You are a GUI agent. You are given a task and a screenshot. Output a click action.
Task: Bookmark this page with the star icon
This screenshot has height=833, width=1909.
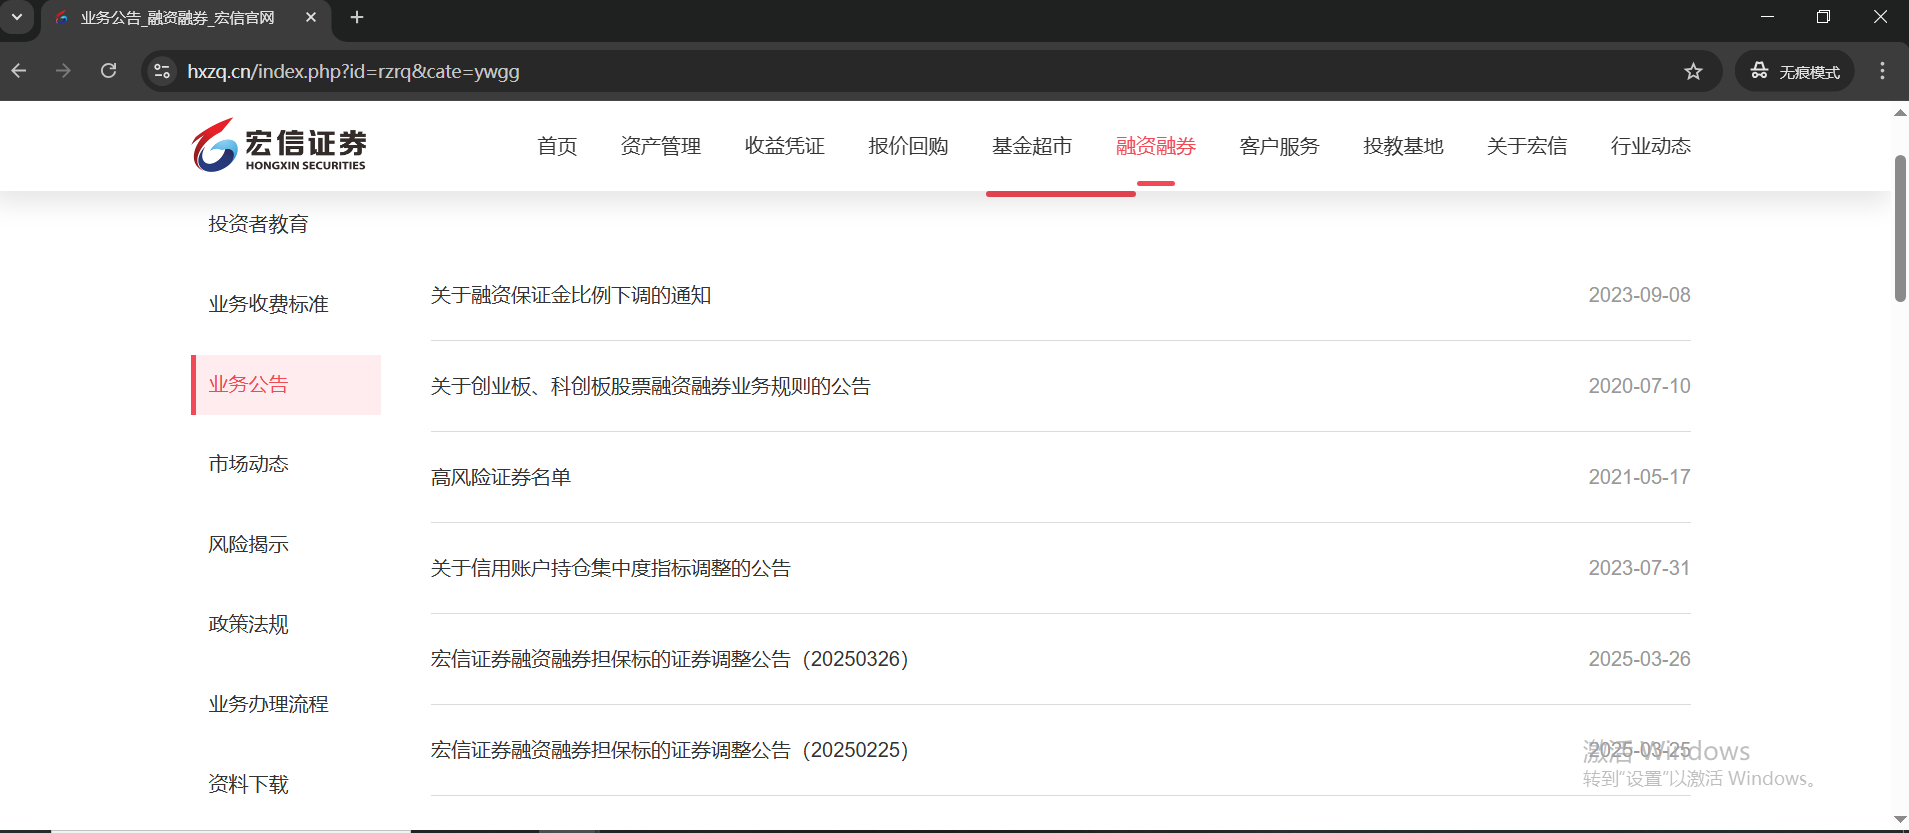tap(1693, 71)
